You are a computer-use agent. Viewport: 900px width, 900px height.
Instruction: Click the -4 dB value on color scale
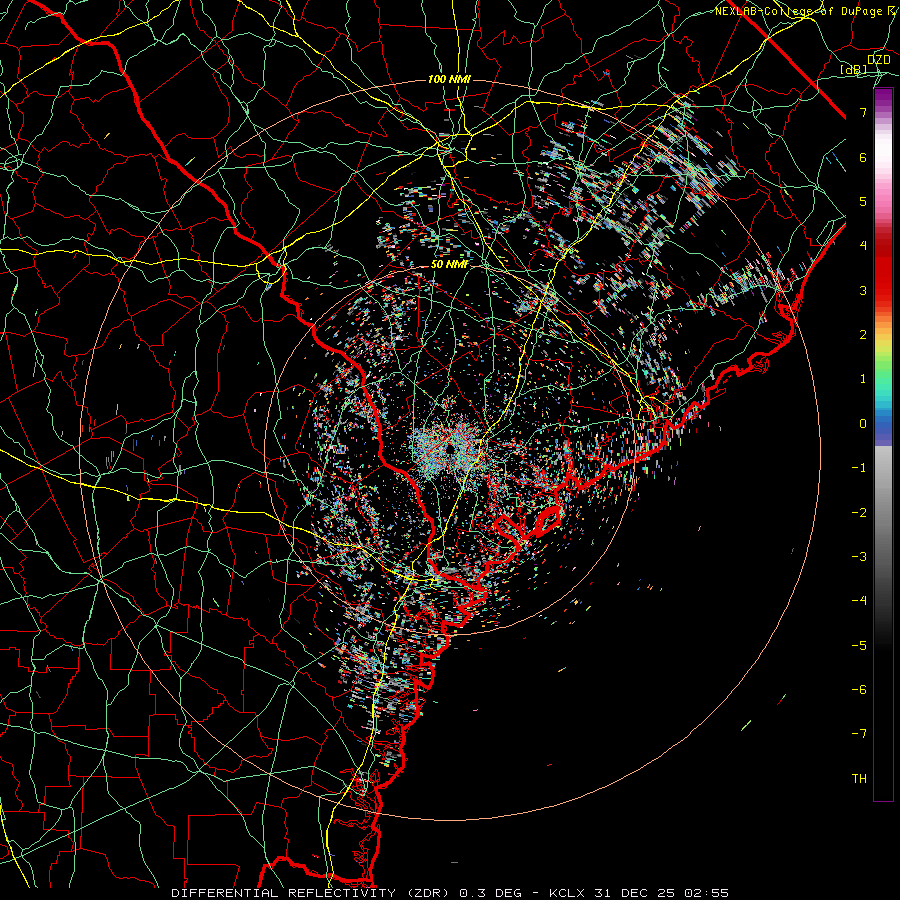click(x=859, y=601)
